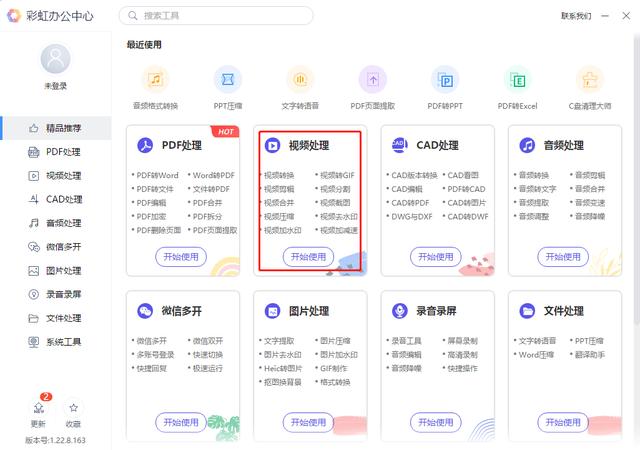
Task: Open the DWG与DXF tool link
Action: pyautogui.click(x=411, y=216)
